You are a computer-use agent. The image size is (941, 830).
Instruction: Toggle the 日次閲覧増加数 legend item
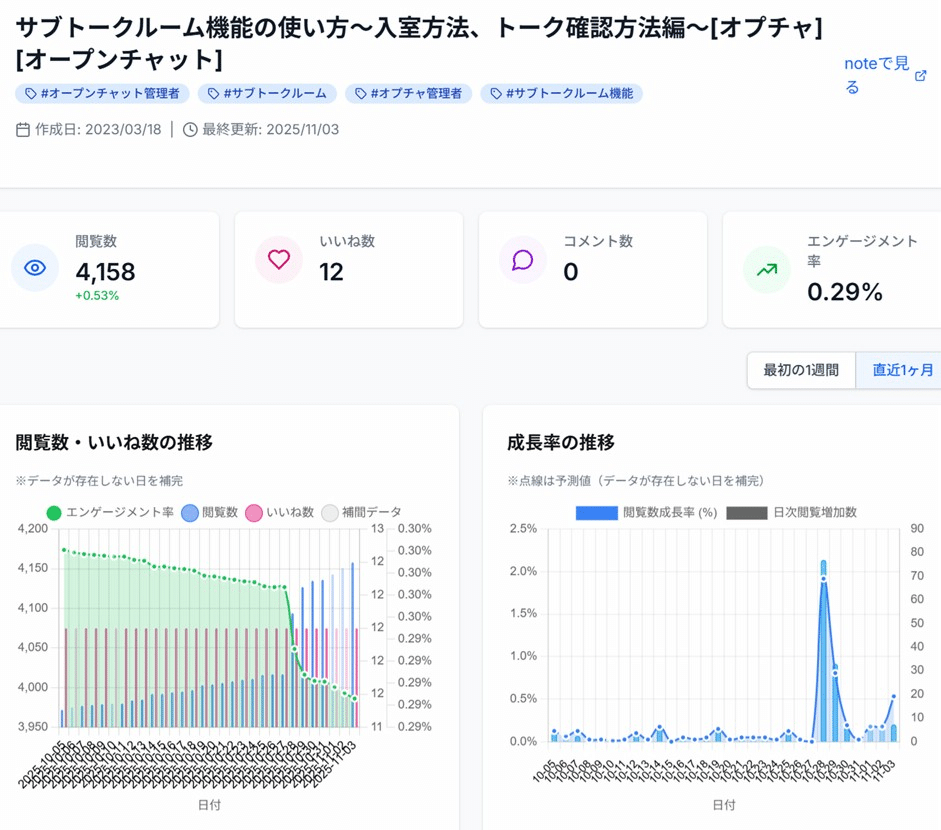pyautogui.click(x=792, y=513)
